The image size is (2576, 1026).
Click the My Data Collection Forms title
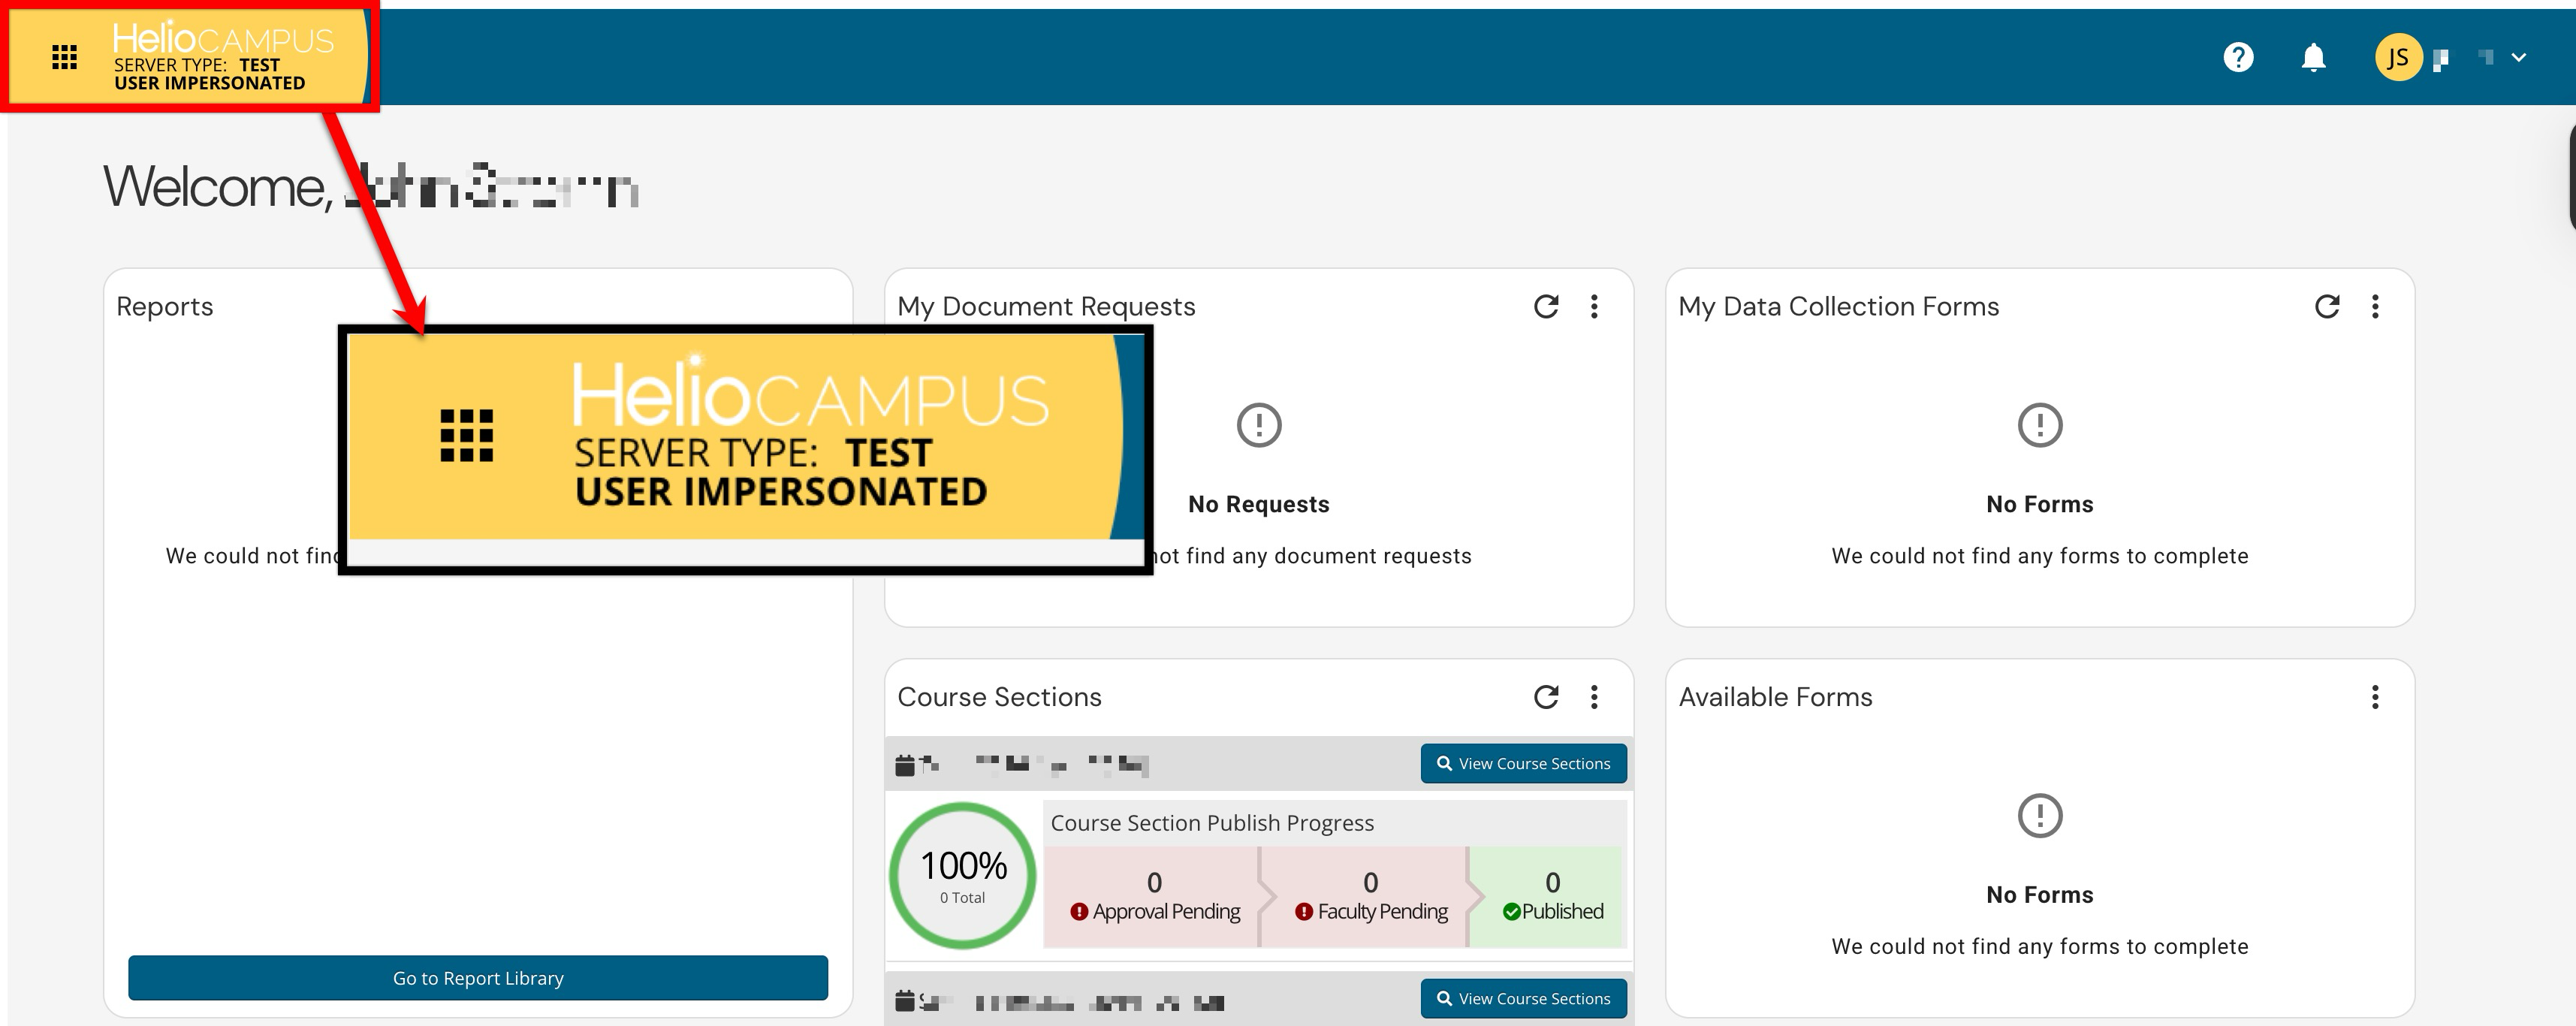(x=1839, y=306)
